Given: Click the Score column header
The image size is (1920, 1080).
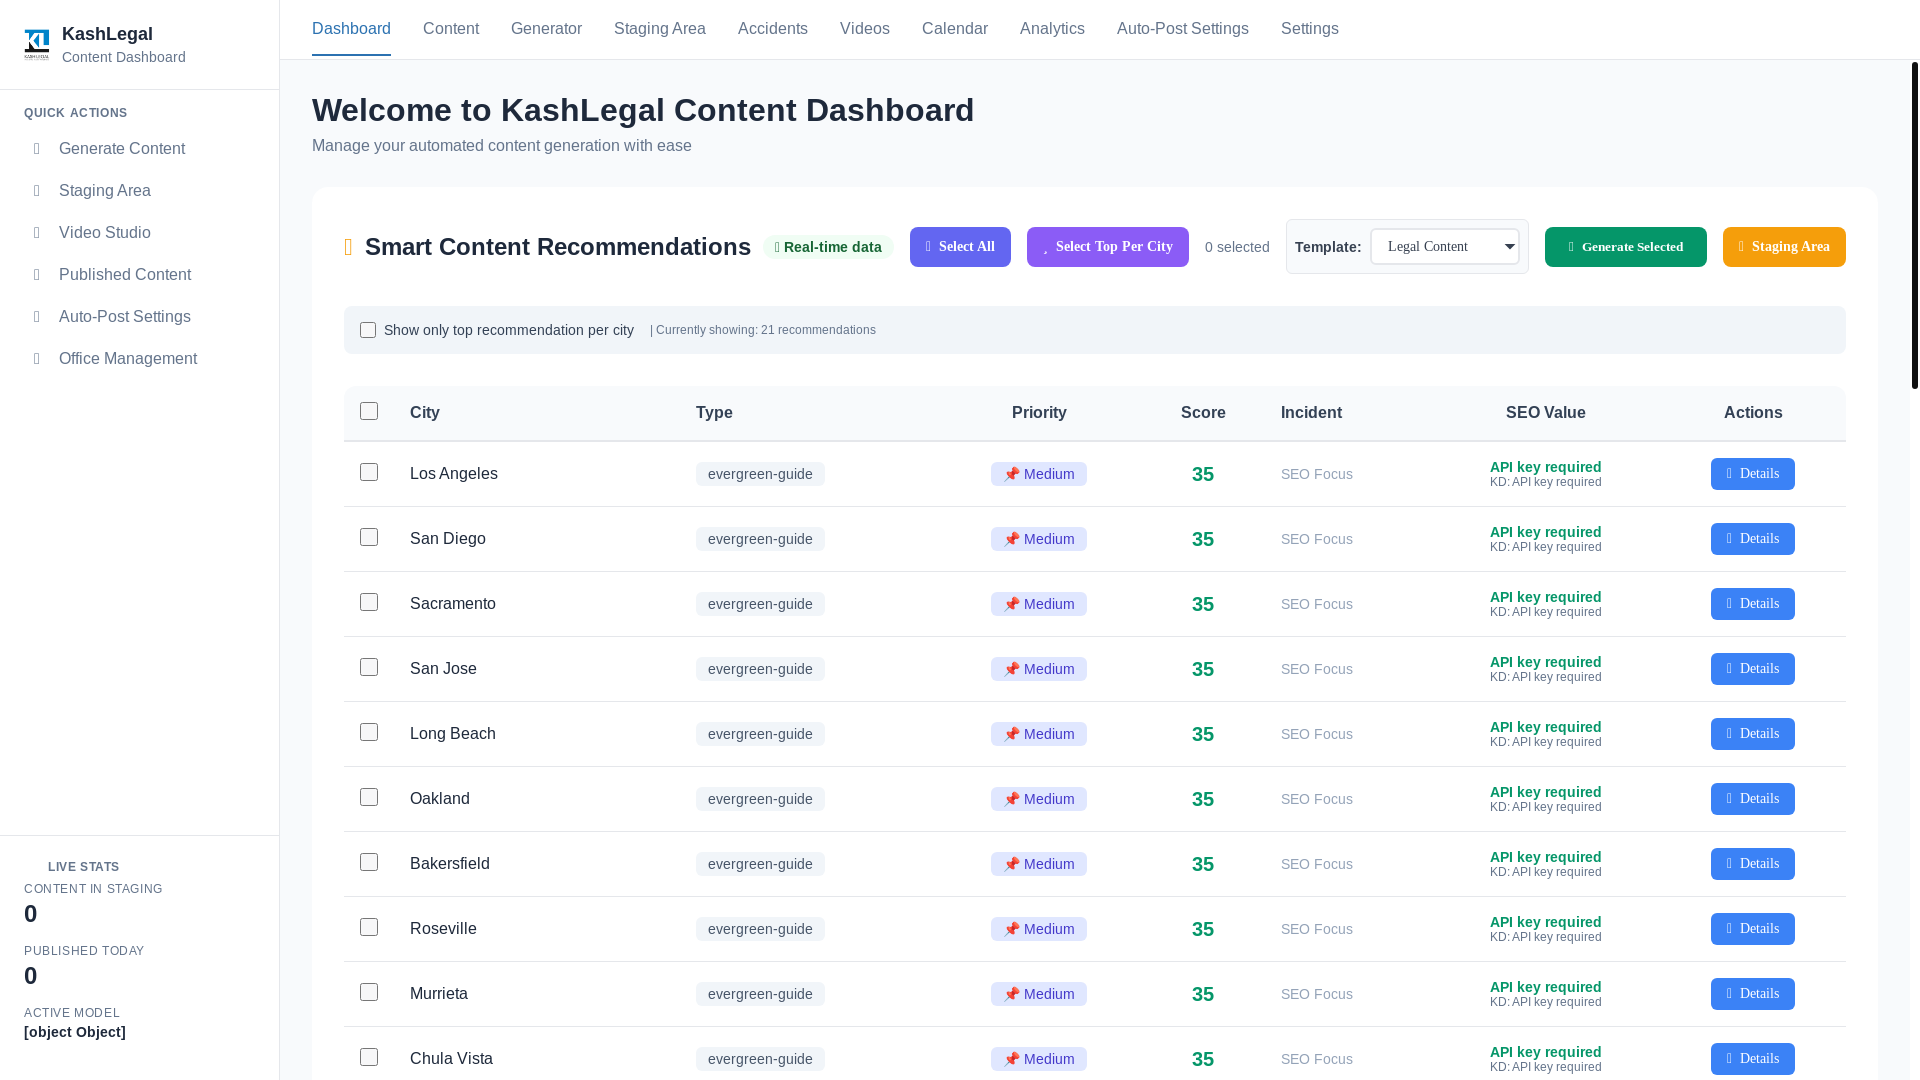Looking at the screenshot, I should click(1203, 413).
